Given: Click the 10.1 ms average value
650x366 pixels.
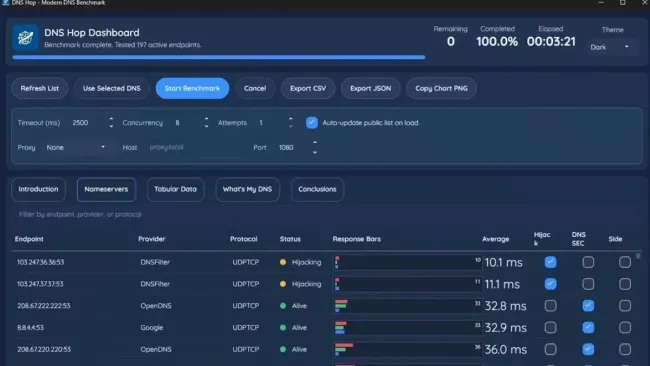Looking at the screenshot, I should pos(504,262).
